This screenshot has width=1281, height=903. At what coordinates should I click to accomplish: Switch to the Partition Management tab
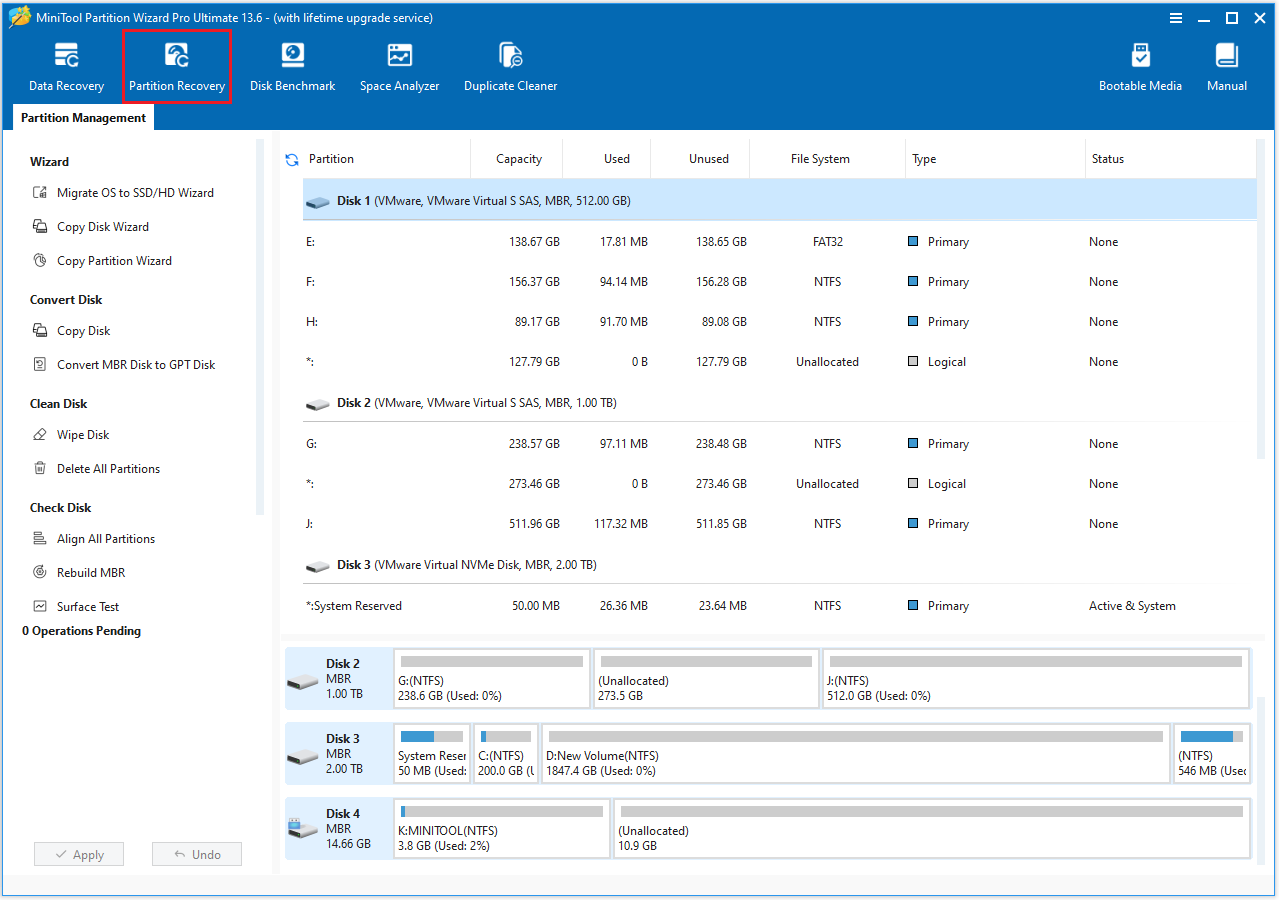click(x=83, y=117)
